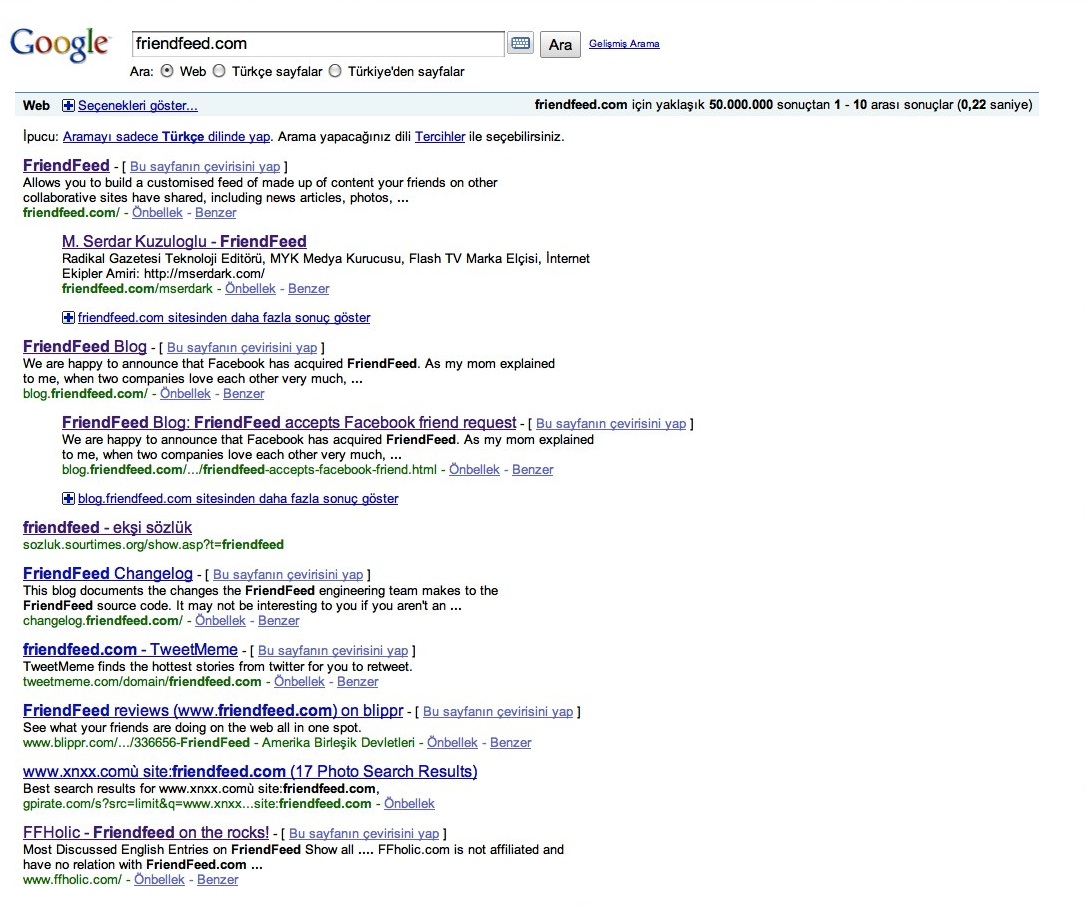Open Benzer for friendfeed.com/ result
Viewport: 1086px width, 906px height.
[x=215, y=213]
